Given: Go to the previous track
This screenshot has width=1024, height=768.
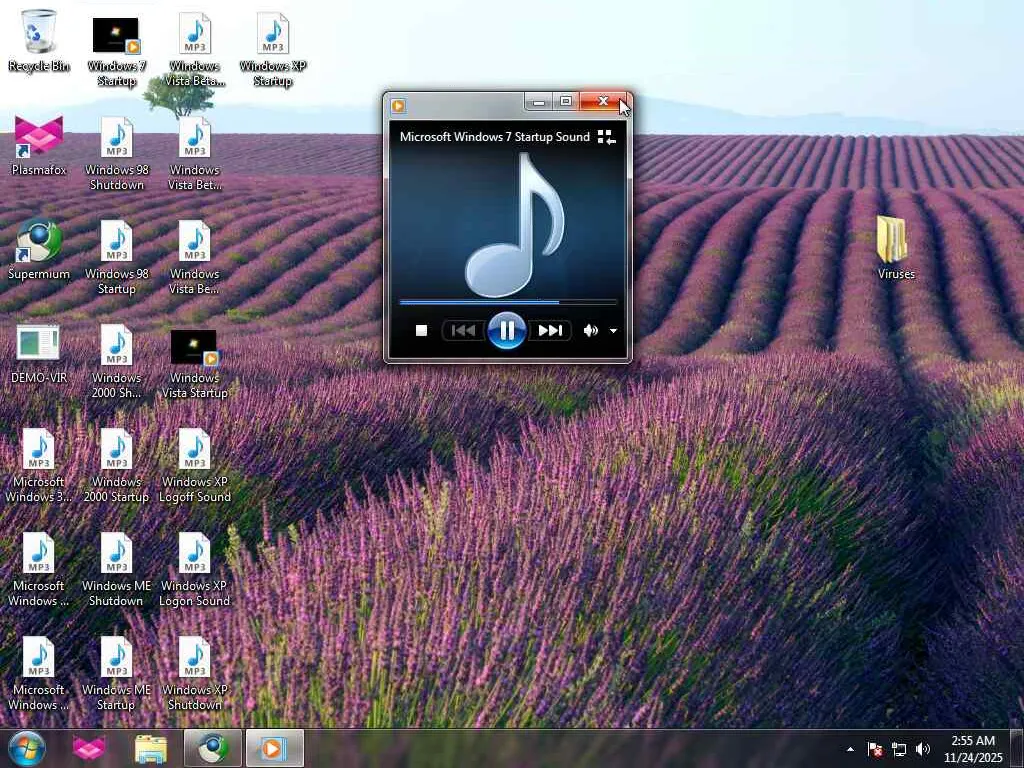Looking at the screenshot, I should (463, 330).
